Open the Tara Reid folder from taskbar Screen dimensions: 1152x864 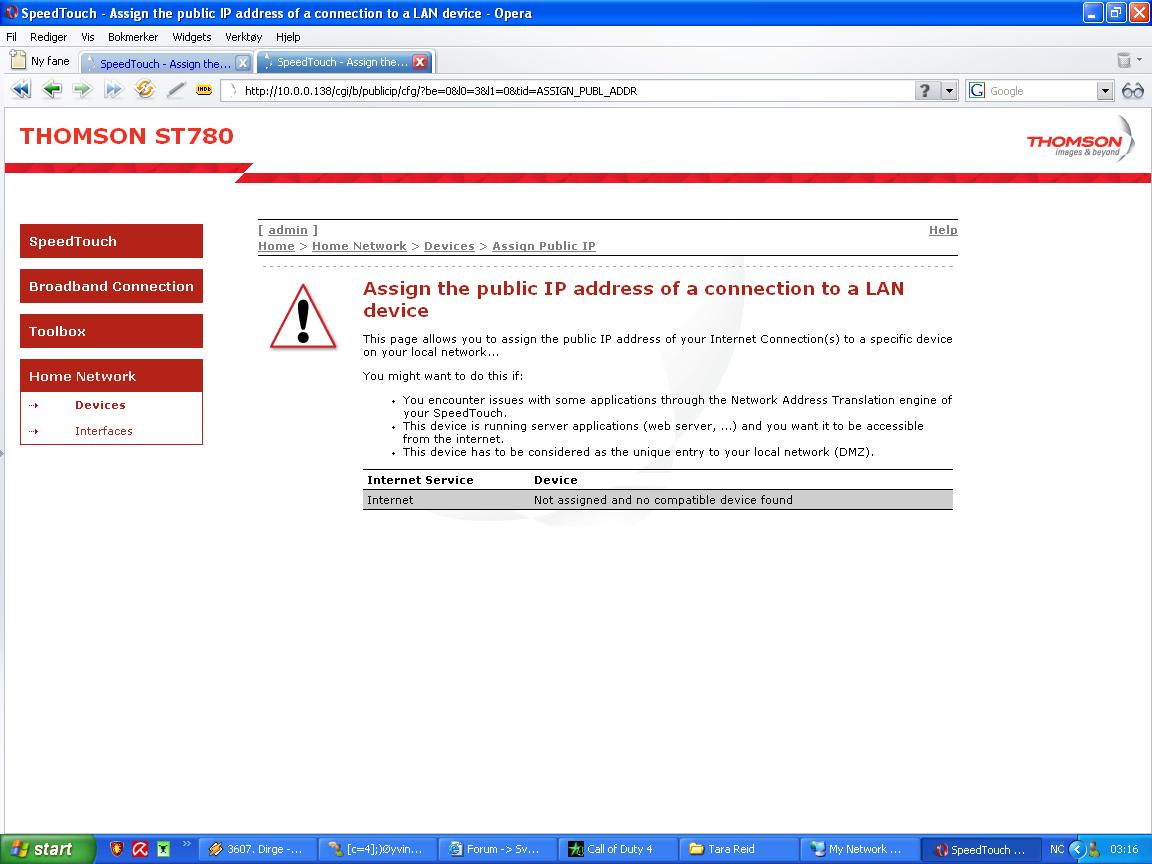[738, 849]
